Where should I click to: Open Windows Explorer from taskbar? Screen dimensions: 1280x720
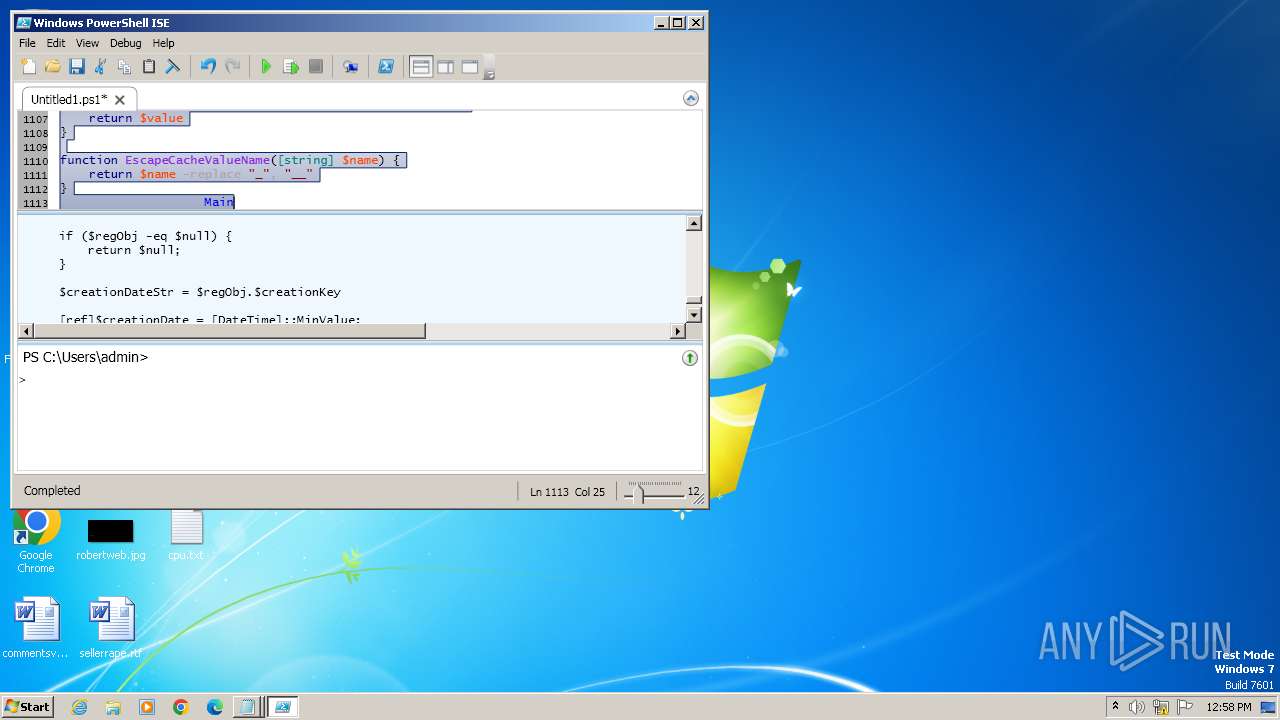(113, 707)
